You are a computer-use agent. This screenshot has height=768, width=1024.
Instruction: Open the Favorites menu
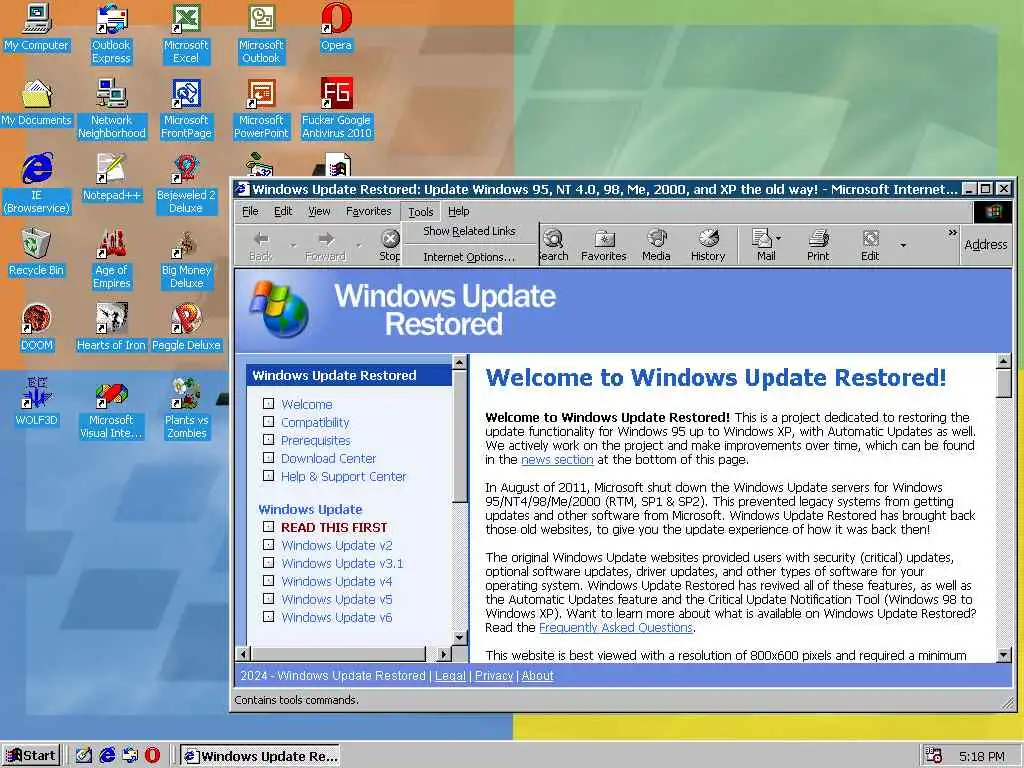coord(368,212)
